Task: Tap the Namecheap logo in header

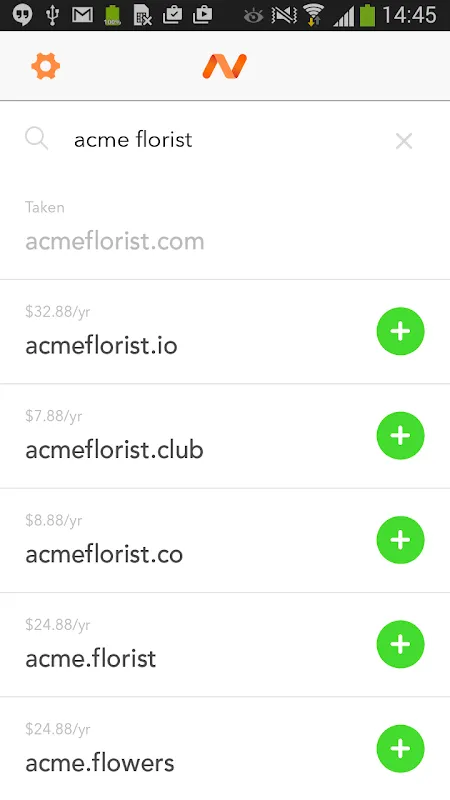Action: (x=224, y=66)
